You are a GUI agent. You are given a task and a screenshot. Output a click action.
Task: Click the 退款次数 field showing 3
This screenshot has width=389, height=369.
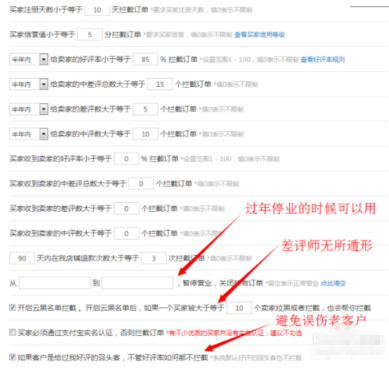click(154, 258)
